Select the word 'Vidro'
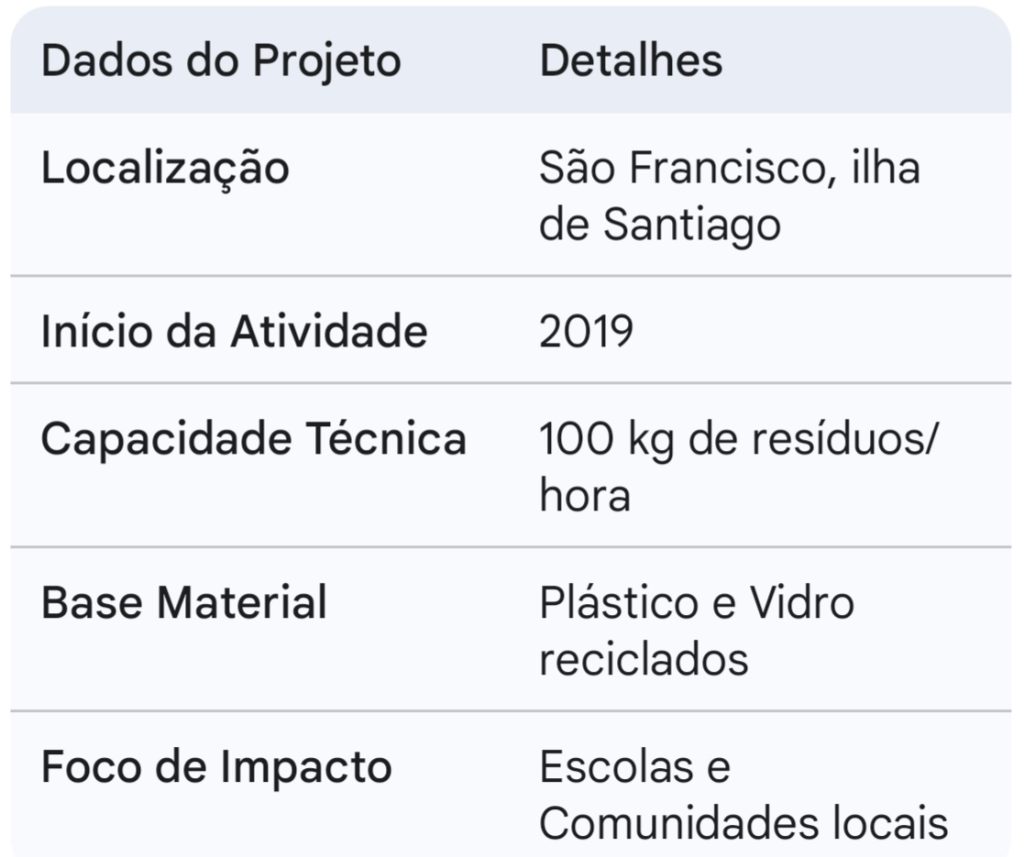This screenshot has height=857, width=1024. coord(802,603)
